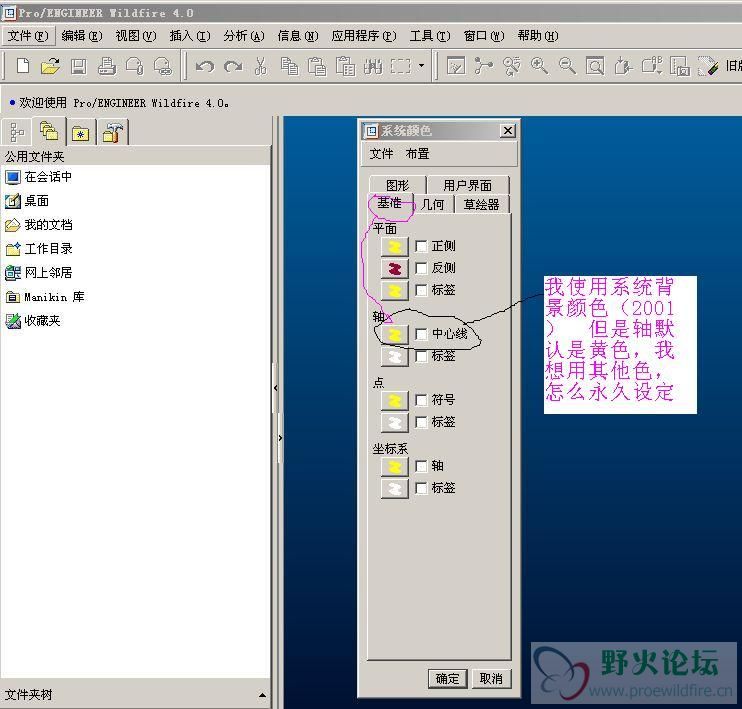Image resolution: width=742 pixels, height=709 pixels.
Task: Click the Zoom Out magnifier
Action: pyautogui.click(x=567, y=66)
